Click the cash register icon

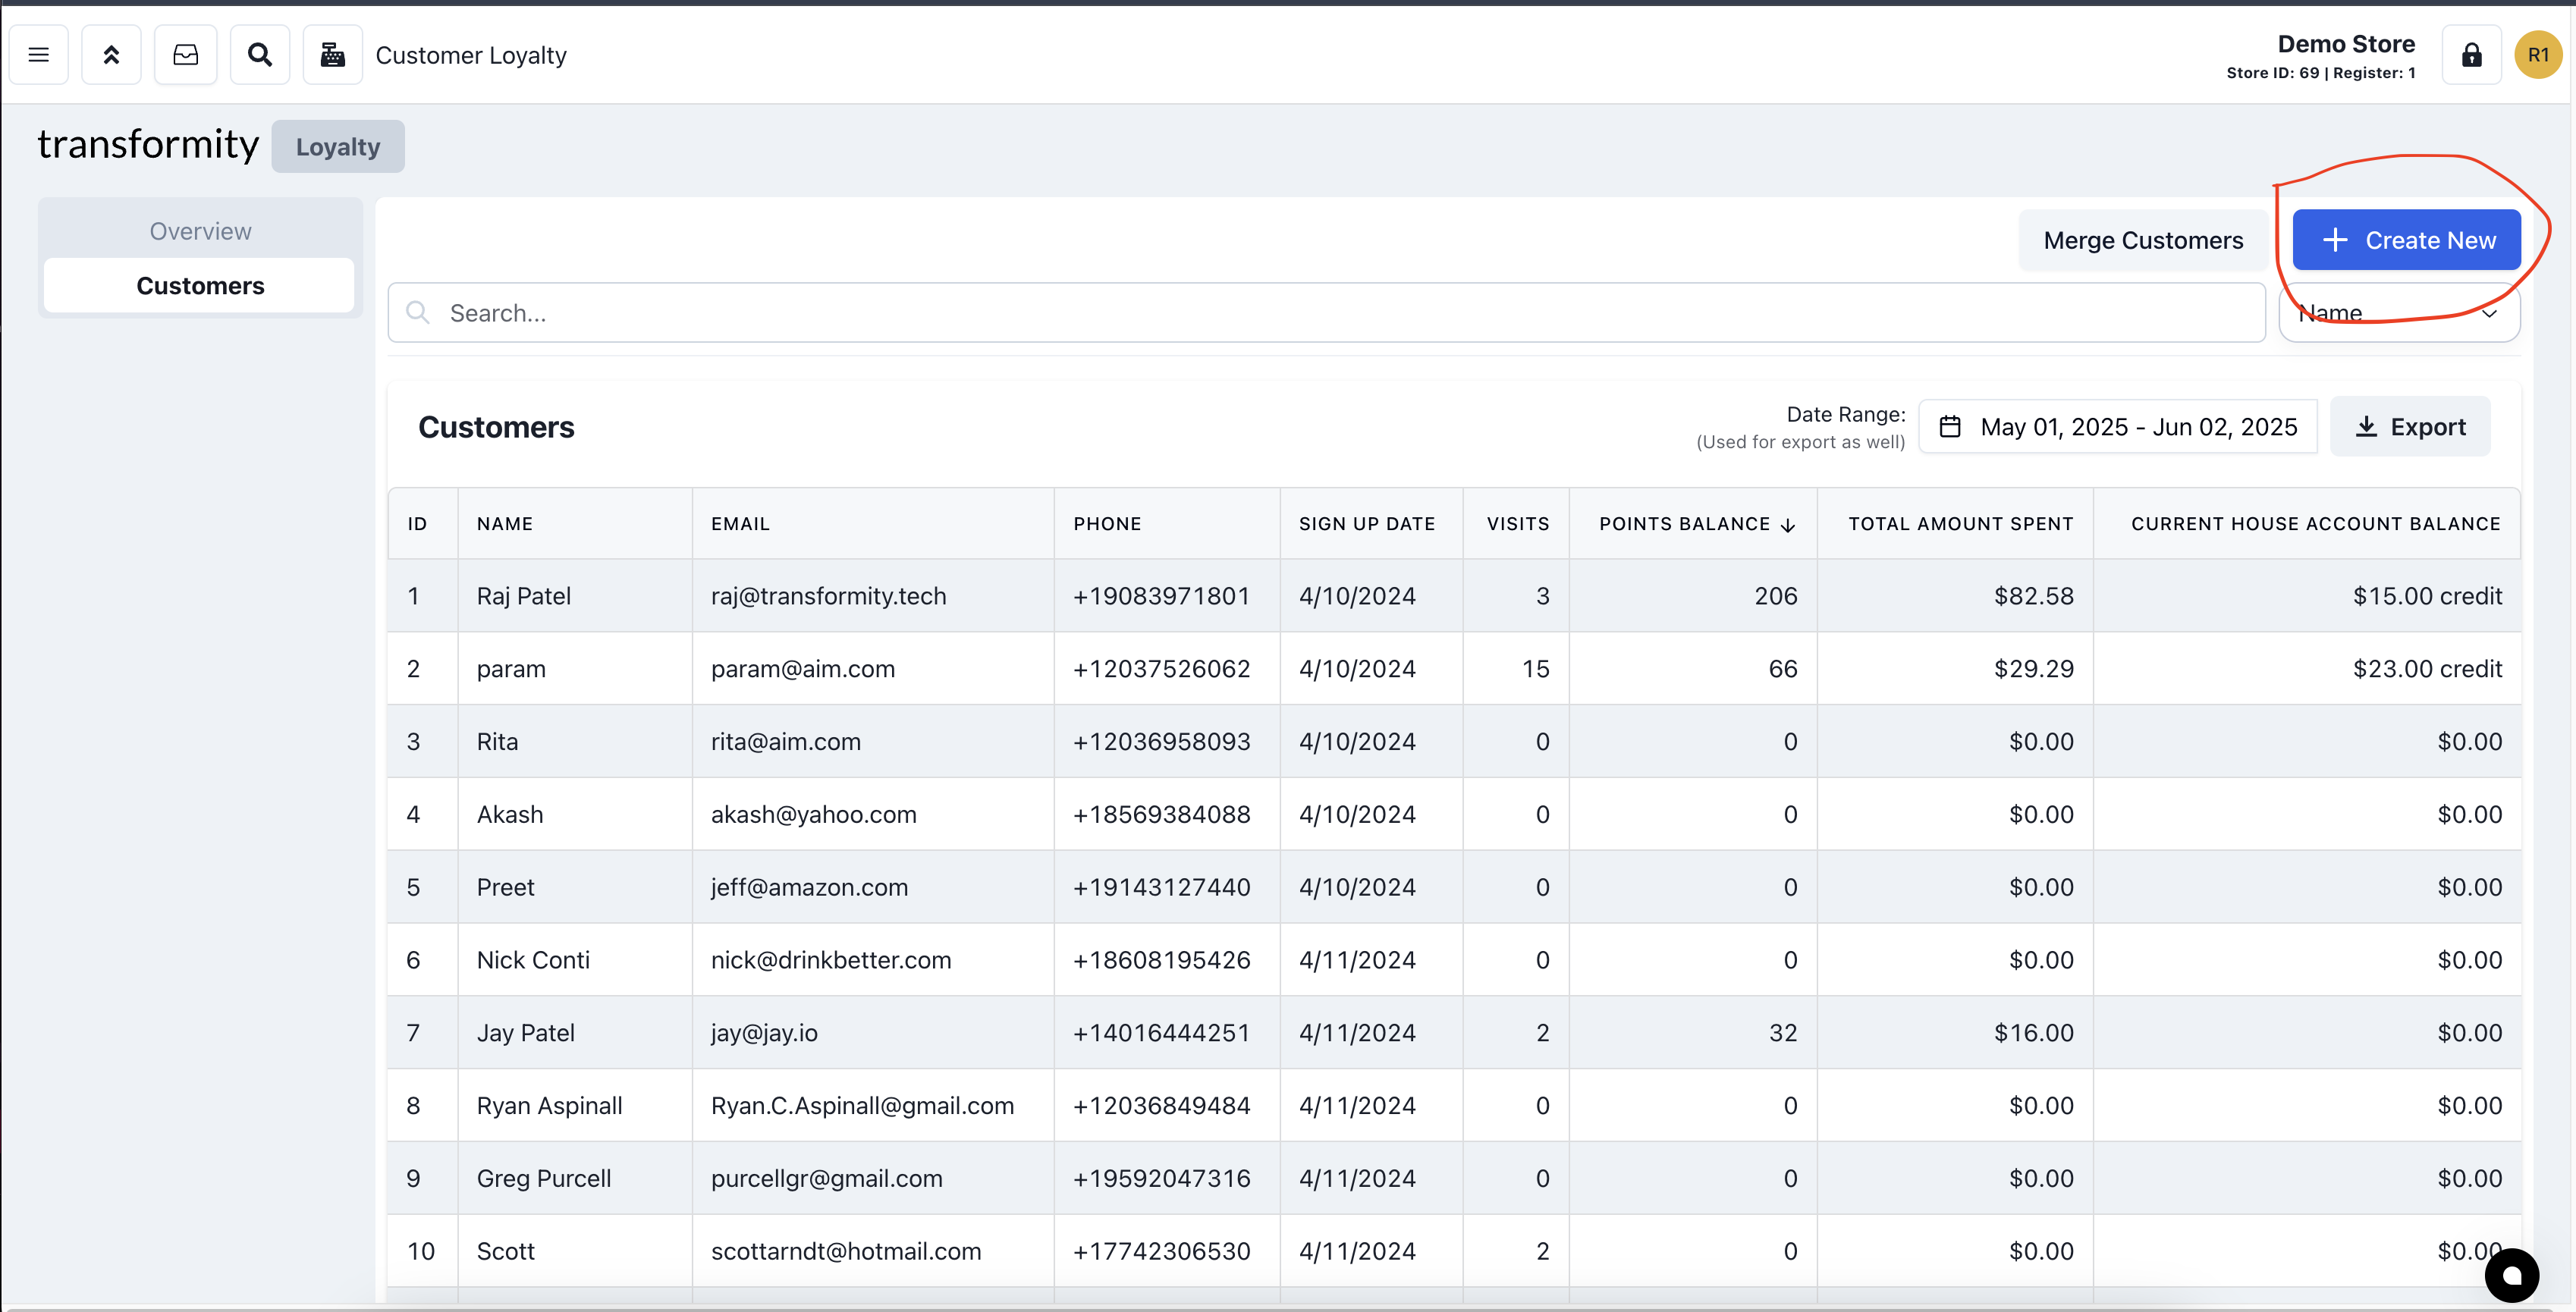pos(333,55)
